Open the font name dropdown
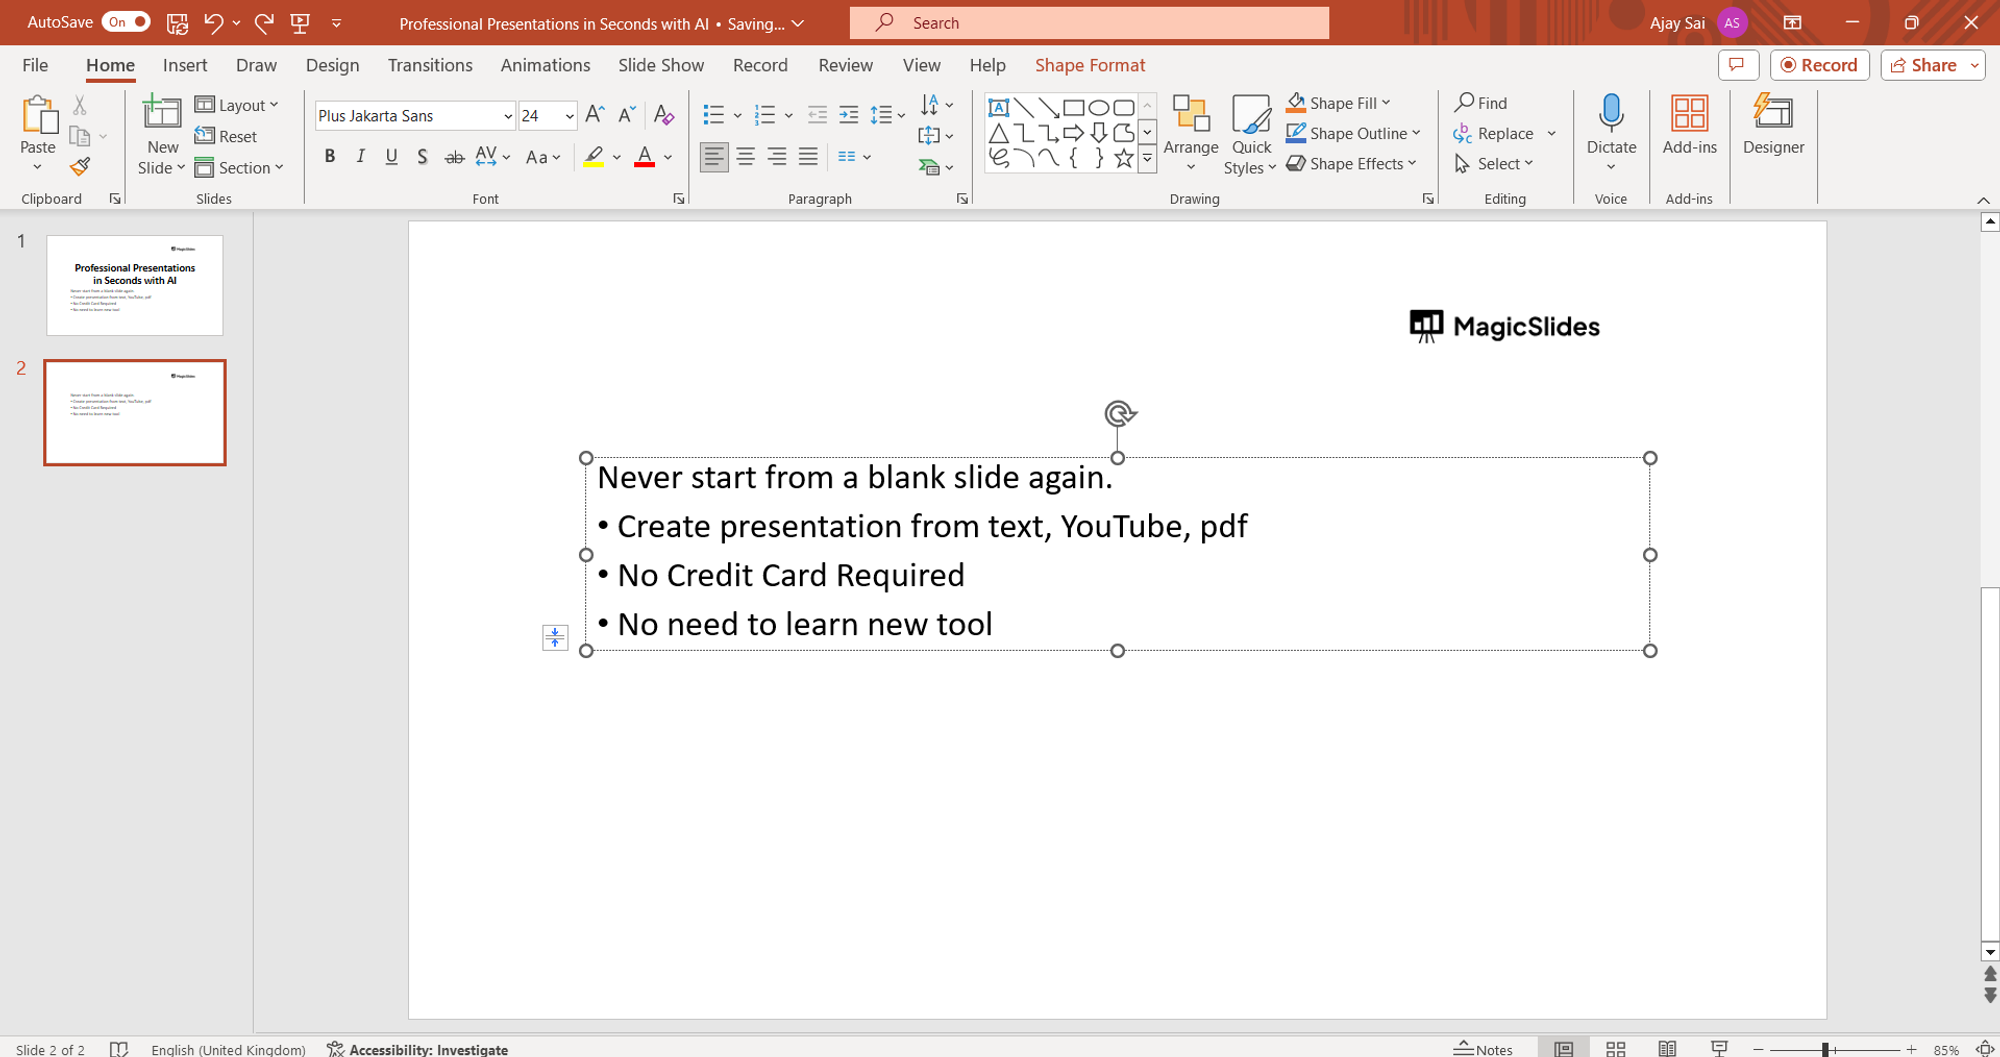This screenshot has width=2000, height=1057. [508, 116]
